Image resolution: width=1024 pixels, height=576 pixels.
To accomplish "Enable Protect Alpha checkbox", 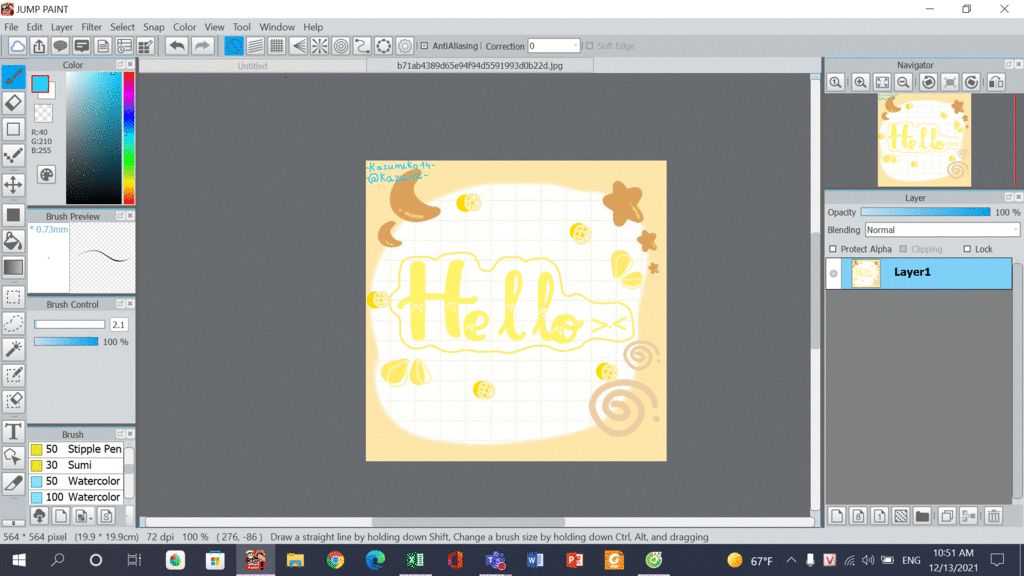I will 833,249.
